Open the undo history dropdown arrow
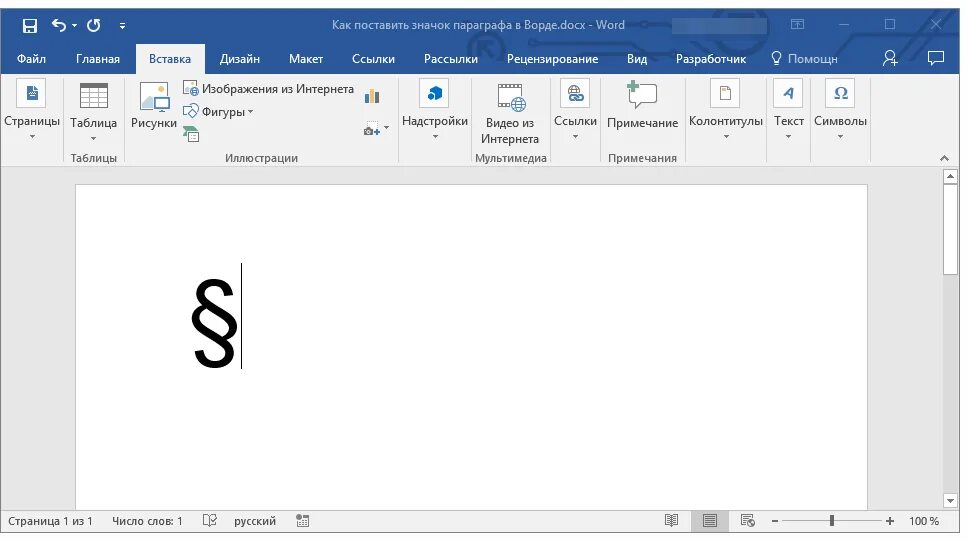 tap(74, 25)
